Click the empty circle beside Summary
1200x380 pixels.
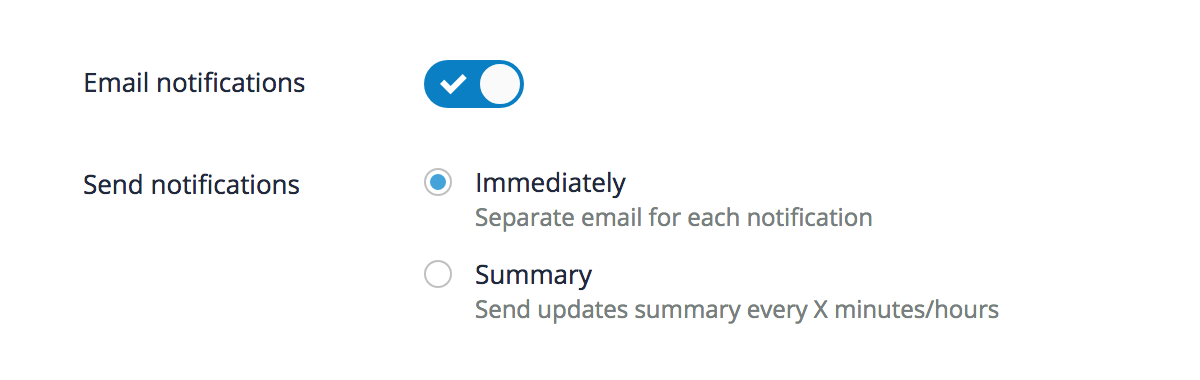(x=437, y=274)
